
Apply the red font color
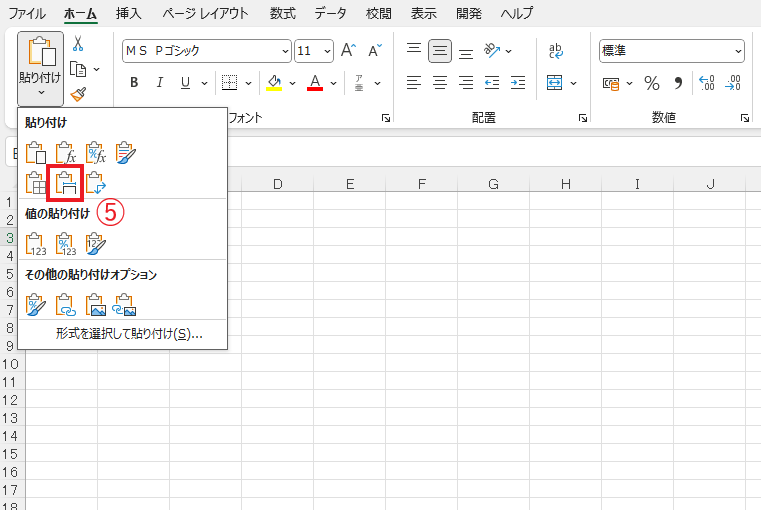(x=315, y=82)
